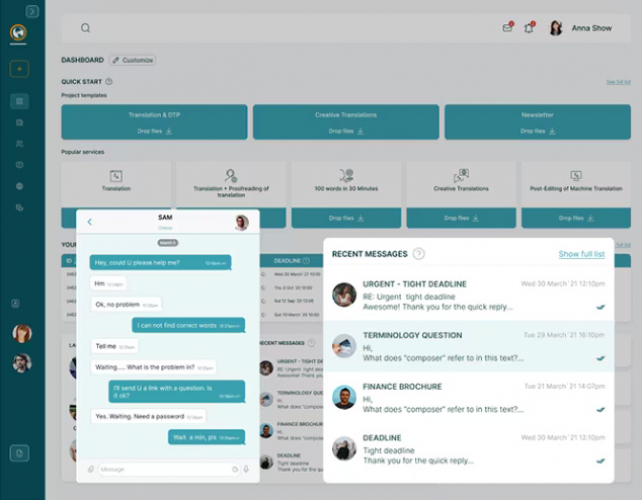Click the checkmark on the Terminology Question message

click(601, 358)
